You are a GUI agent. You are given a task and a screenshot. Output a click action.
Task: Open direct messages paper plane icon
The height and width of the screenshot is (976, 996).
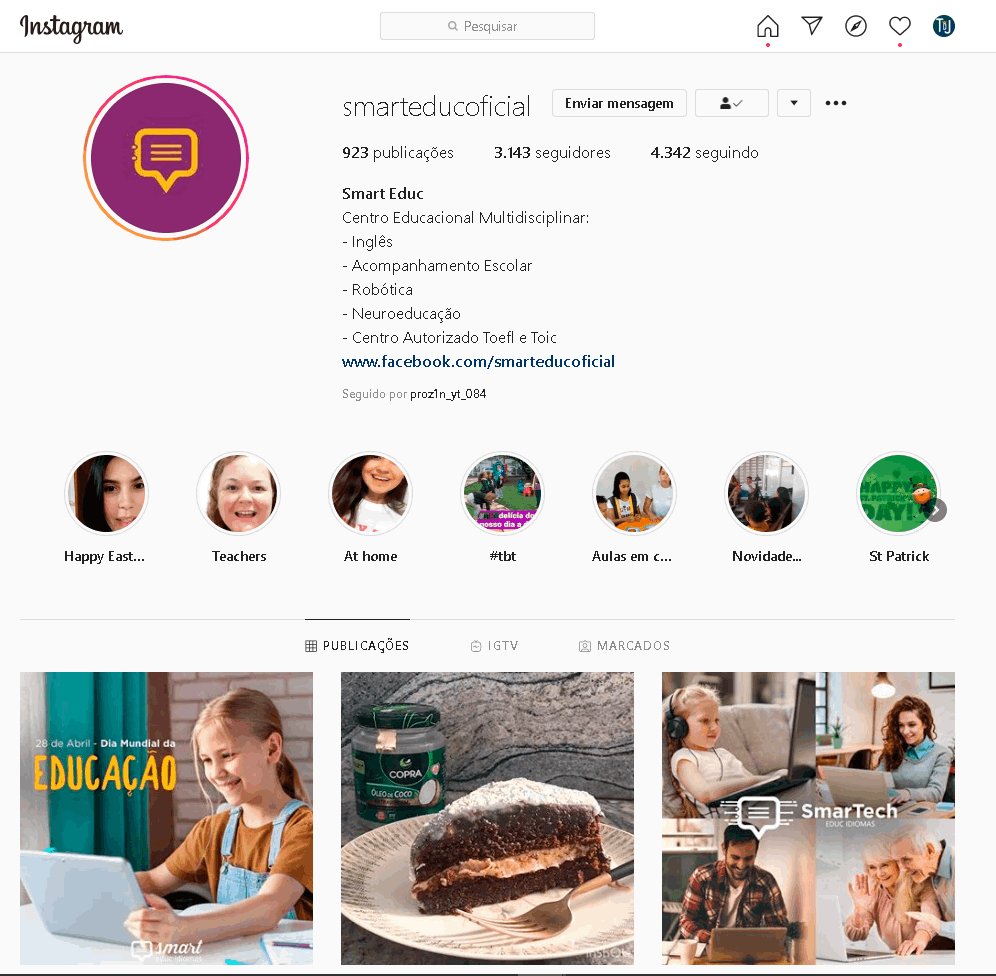point(812,26)
